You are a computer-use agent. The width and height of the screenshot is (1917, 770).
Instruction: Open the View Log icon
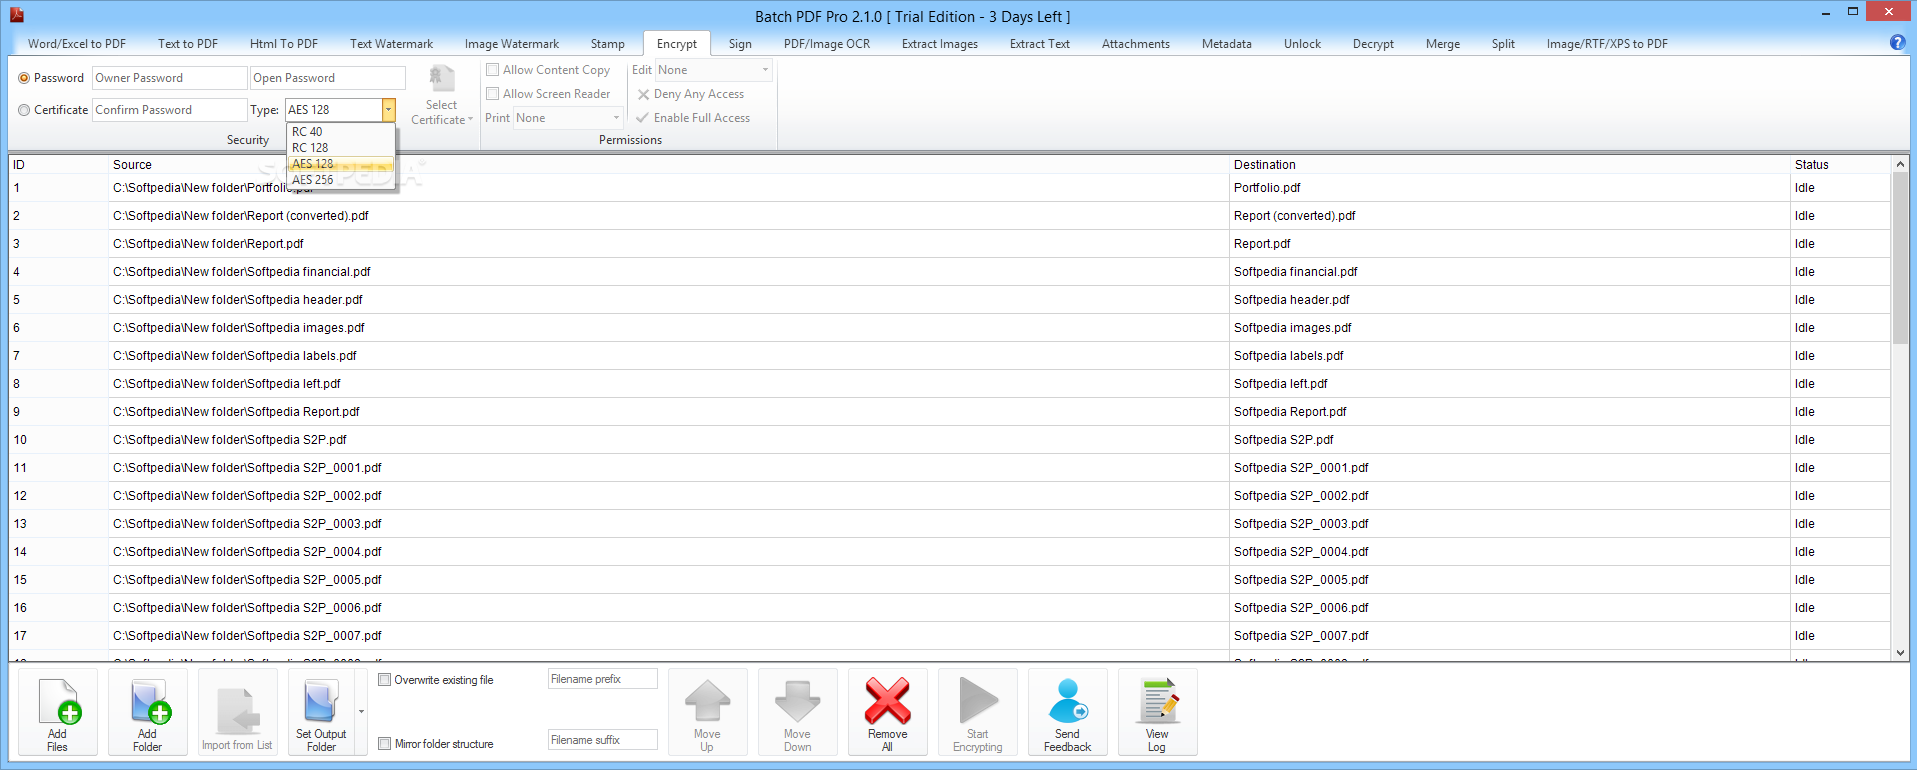click(x=1158, y=701)
